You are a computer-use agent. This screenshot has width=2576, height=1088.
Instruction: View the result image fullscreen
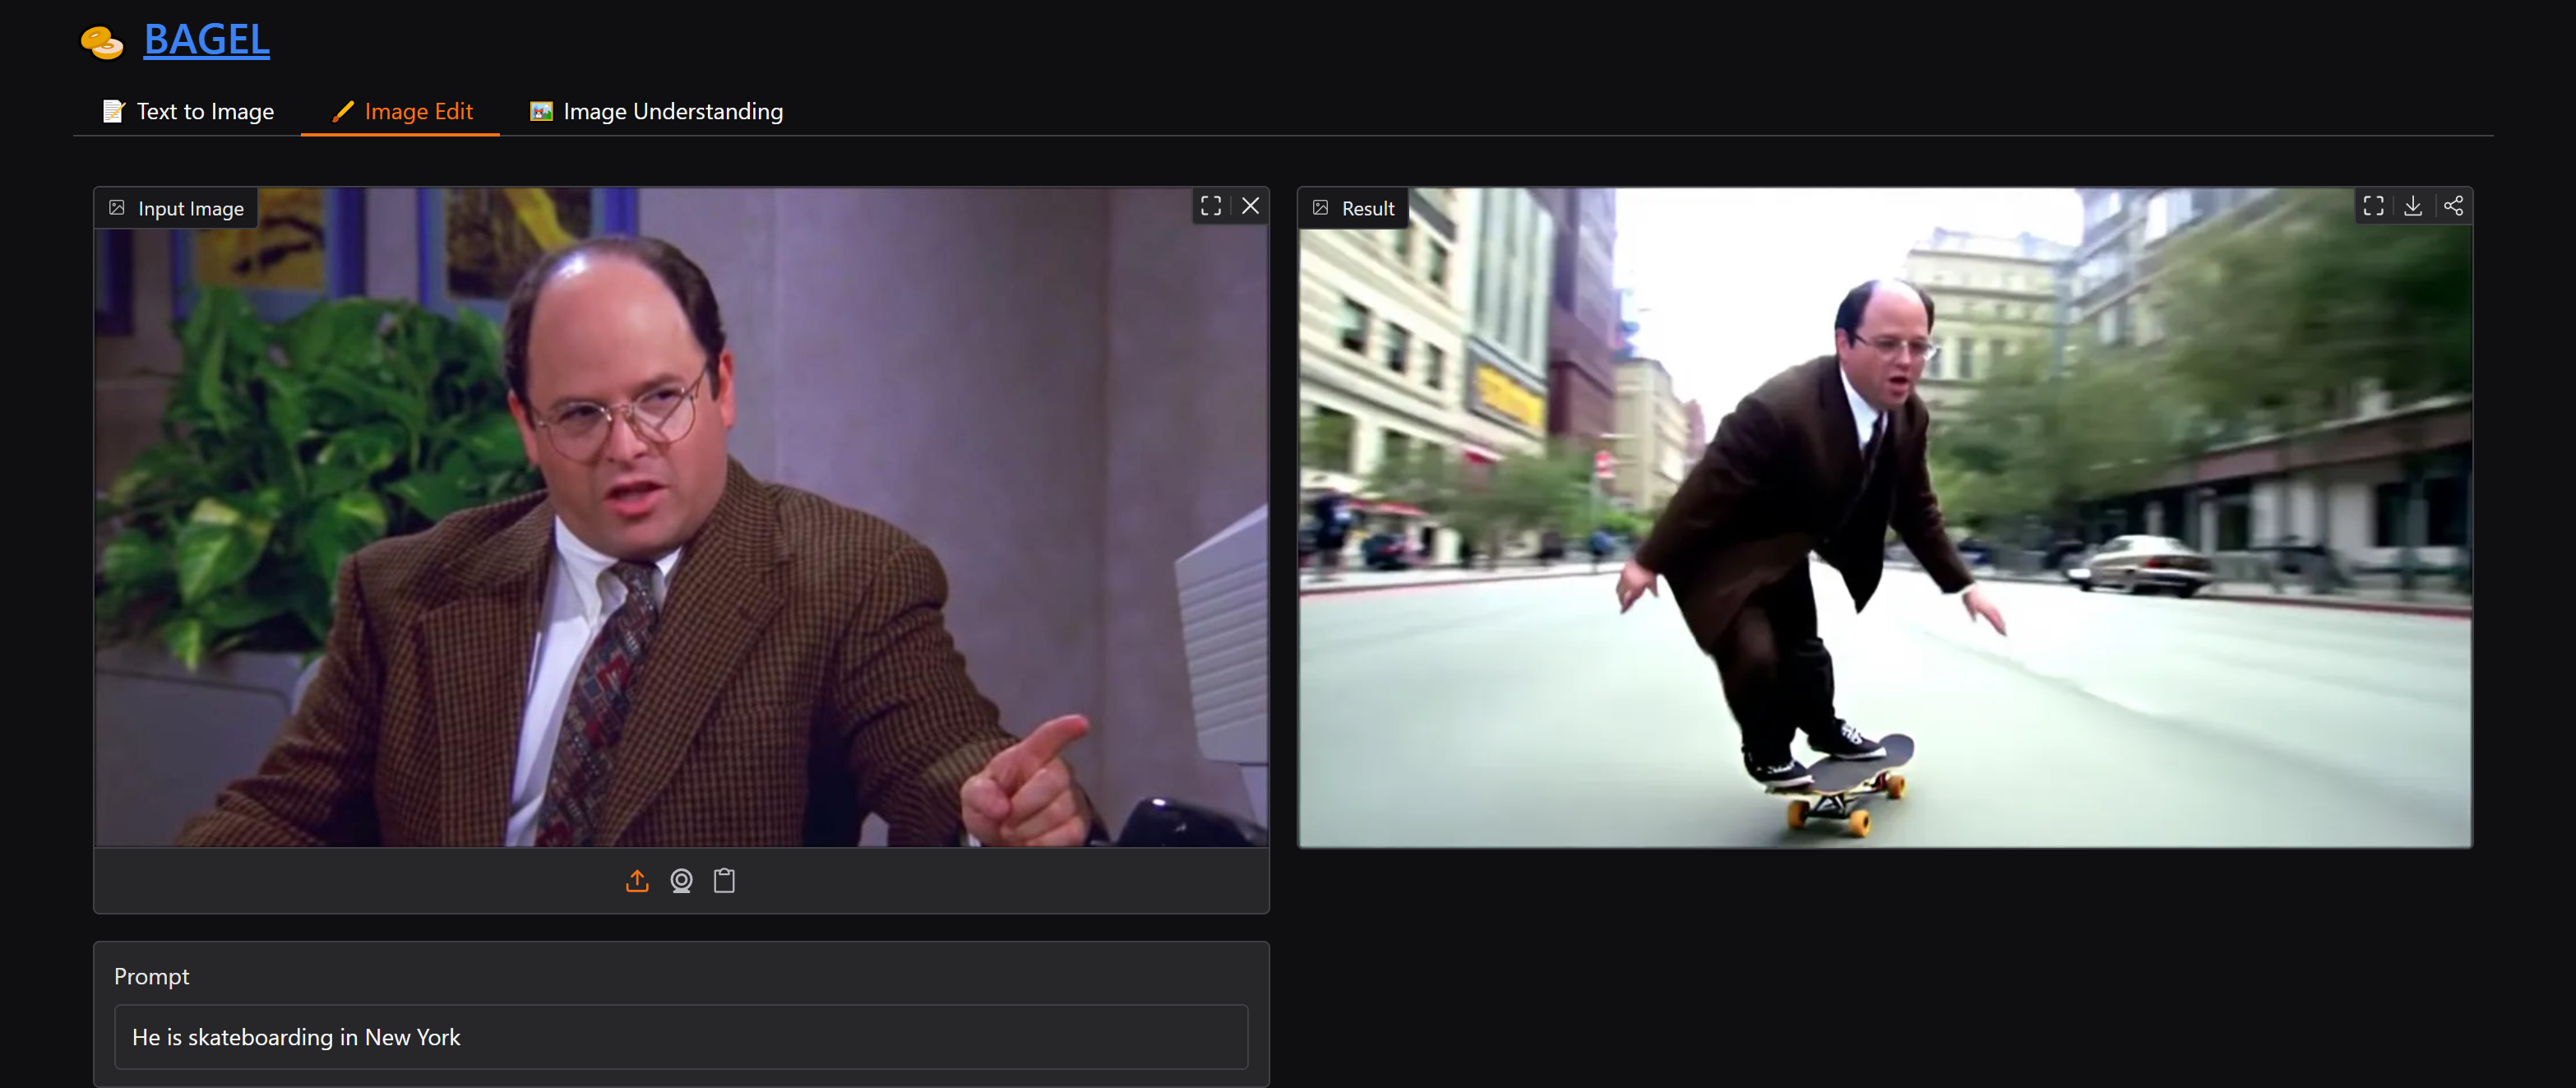(2373, 206)
